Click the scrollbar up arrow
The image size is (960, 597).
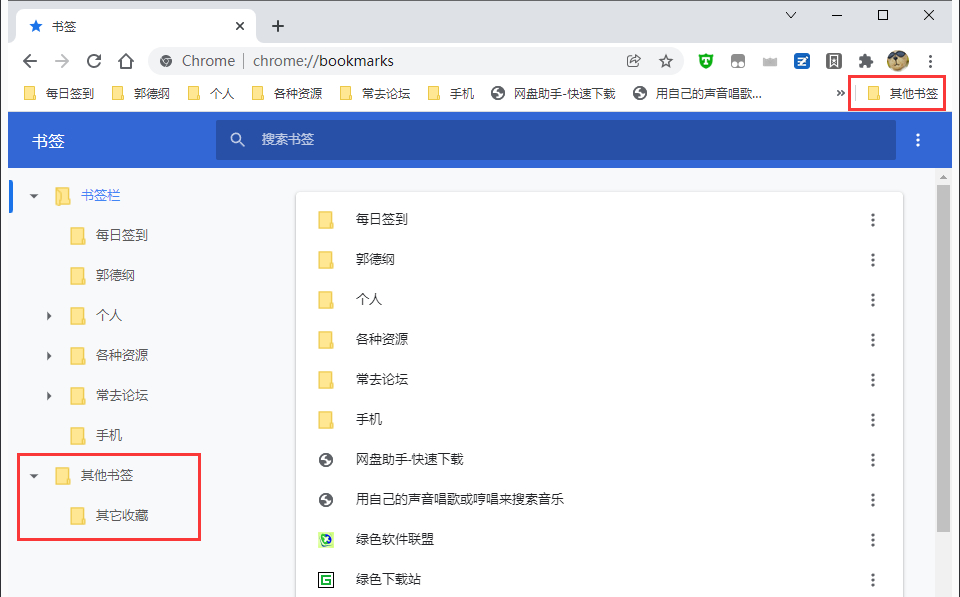943,178
